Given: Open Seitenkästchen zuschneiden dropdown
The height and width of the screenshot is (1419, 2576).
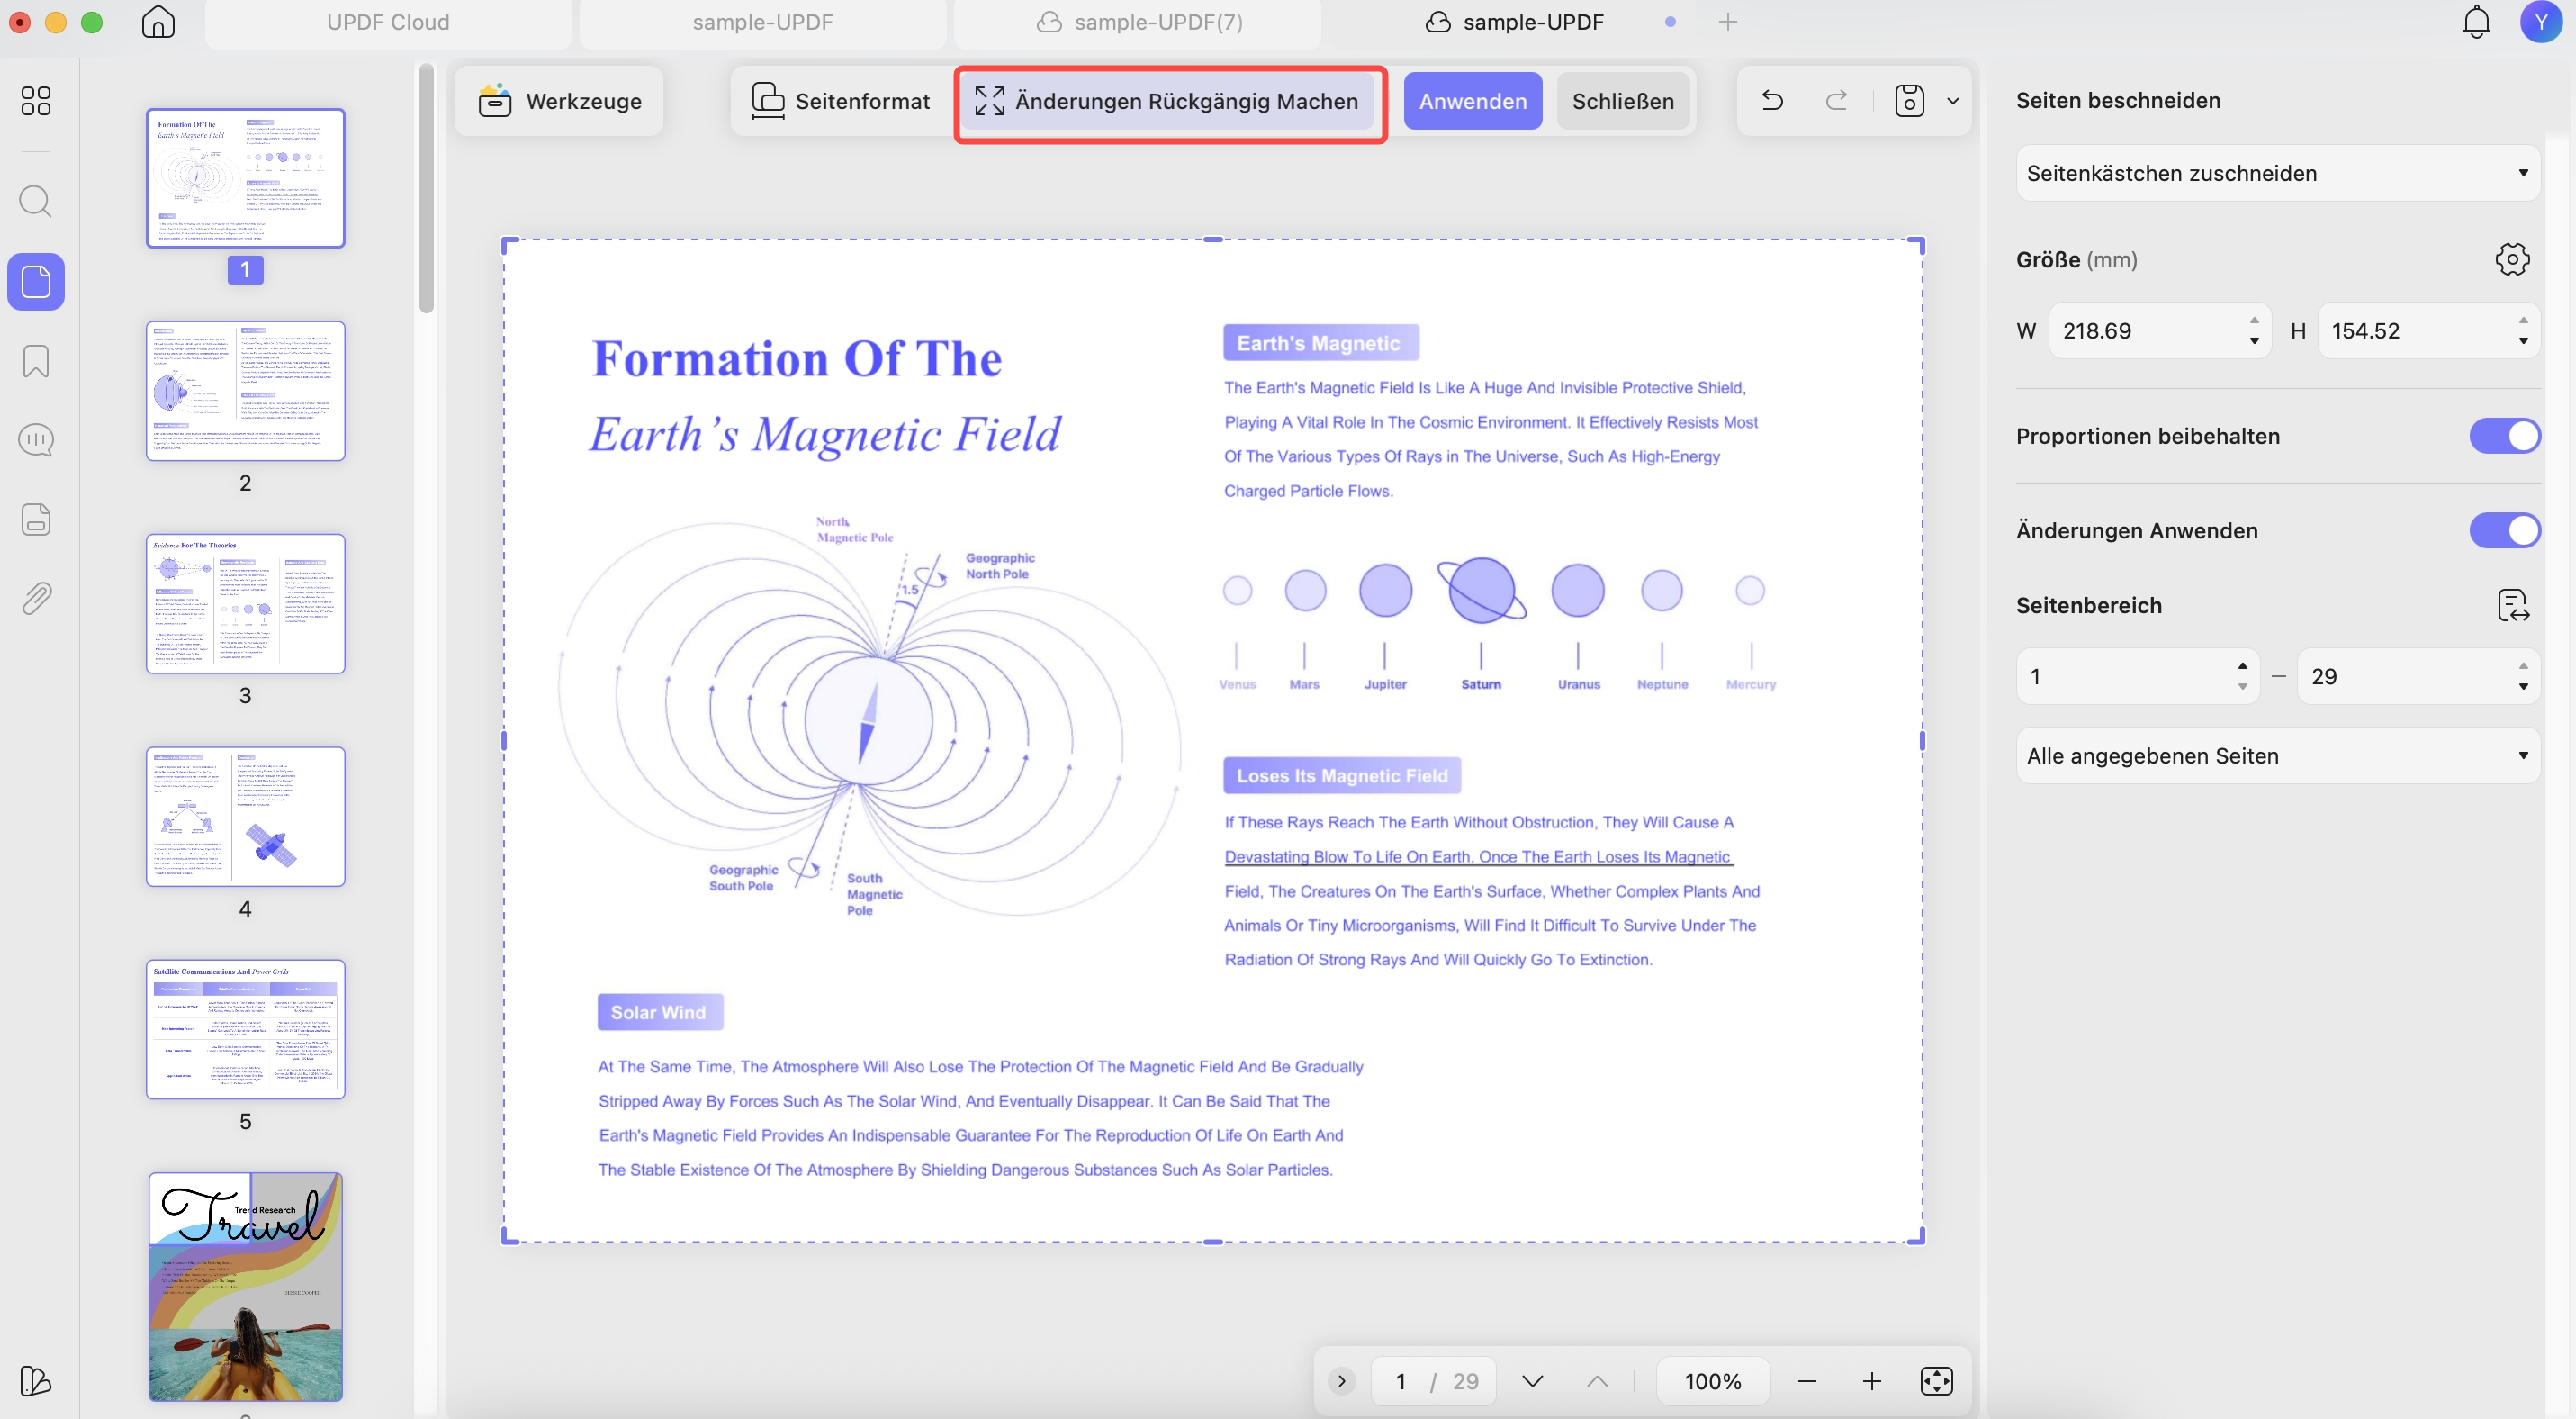Looking at the screenshot, I should pos(2277,173).
